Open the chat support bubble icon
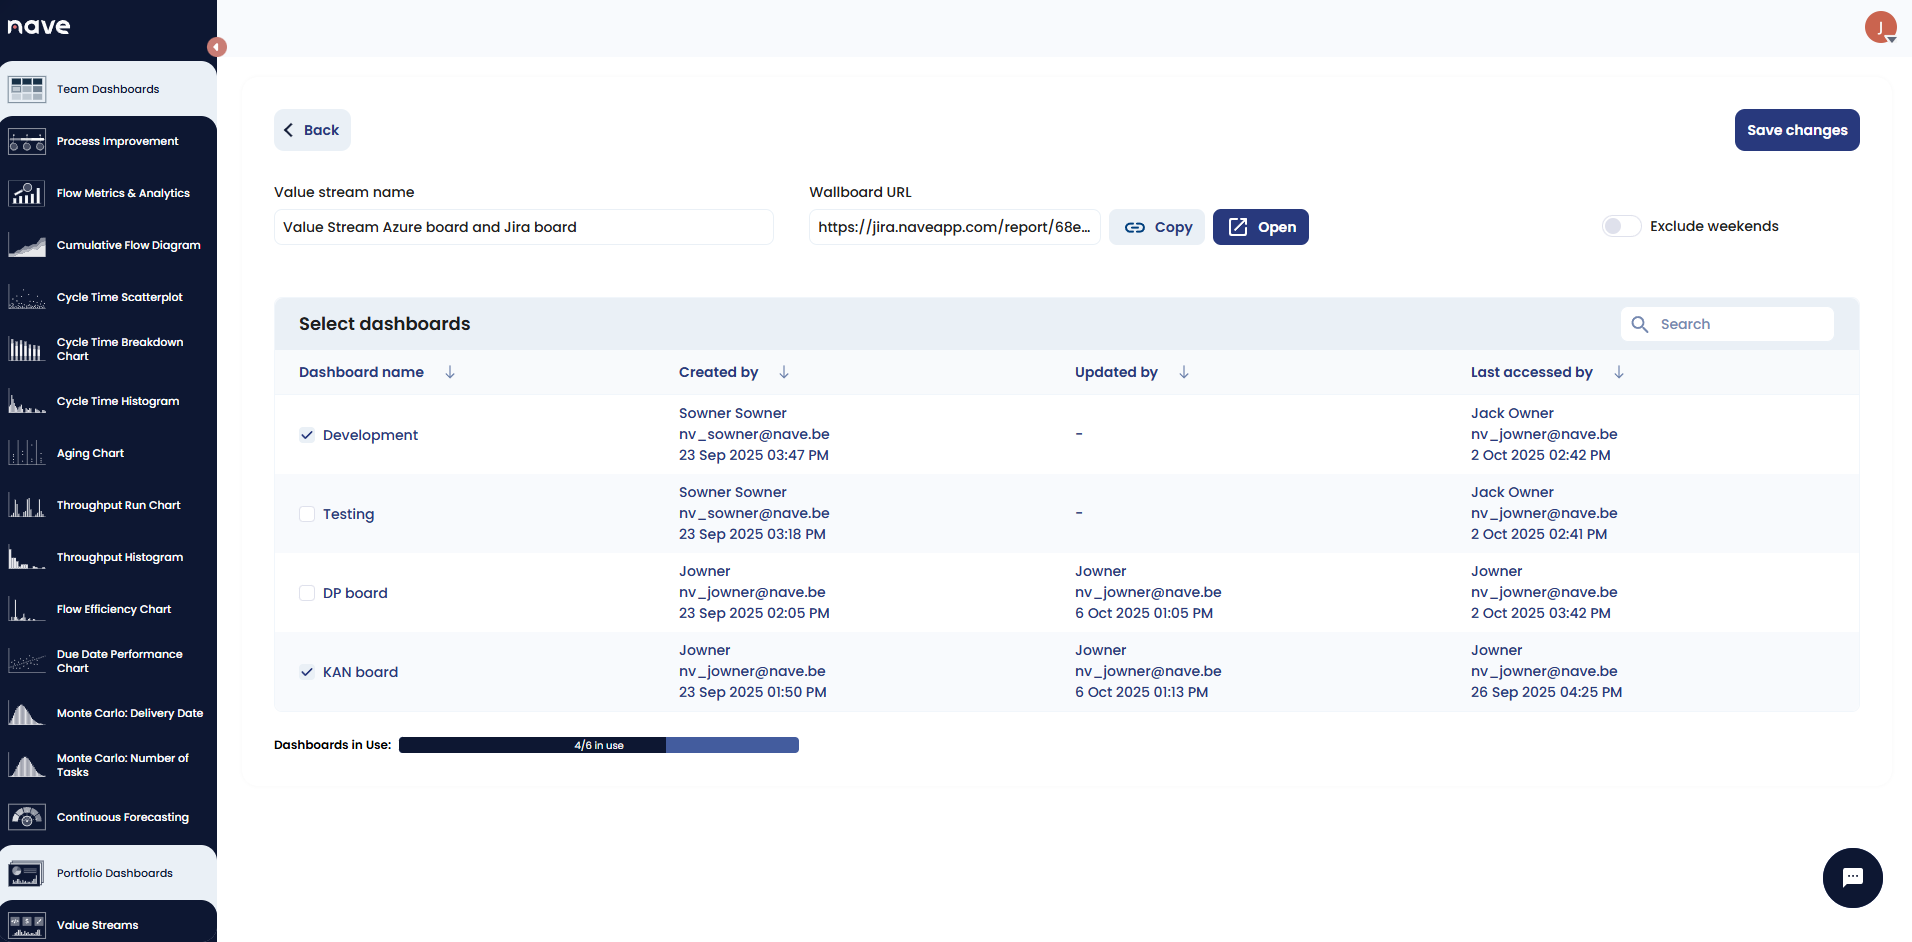The width and height of the screenshot is (1912, 942). [x=1852, y=878]
